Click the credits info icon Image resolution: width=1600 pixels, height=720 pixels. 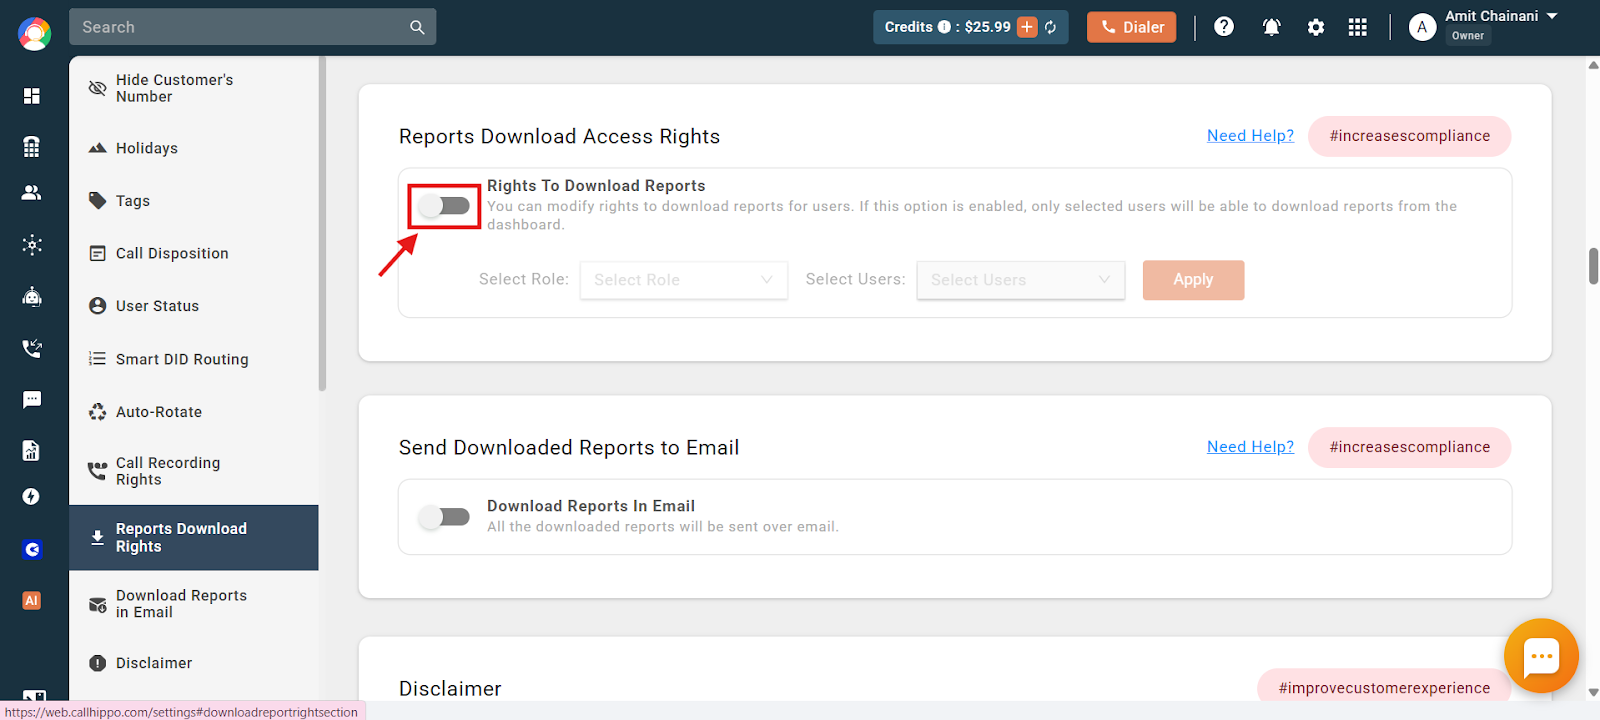(944, 27)
